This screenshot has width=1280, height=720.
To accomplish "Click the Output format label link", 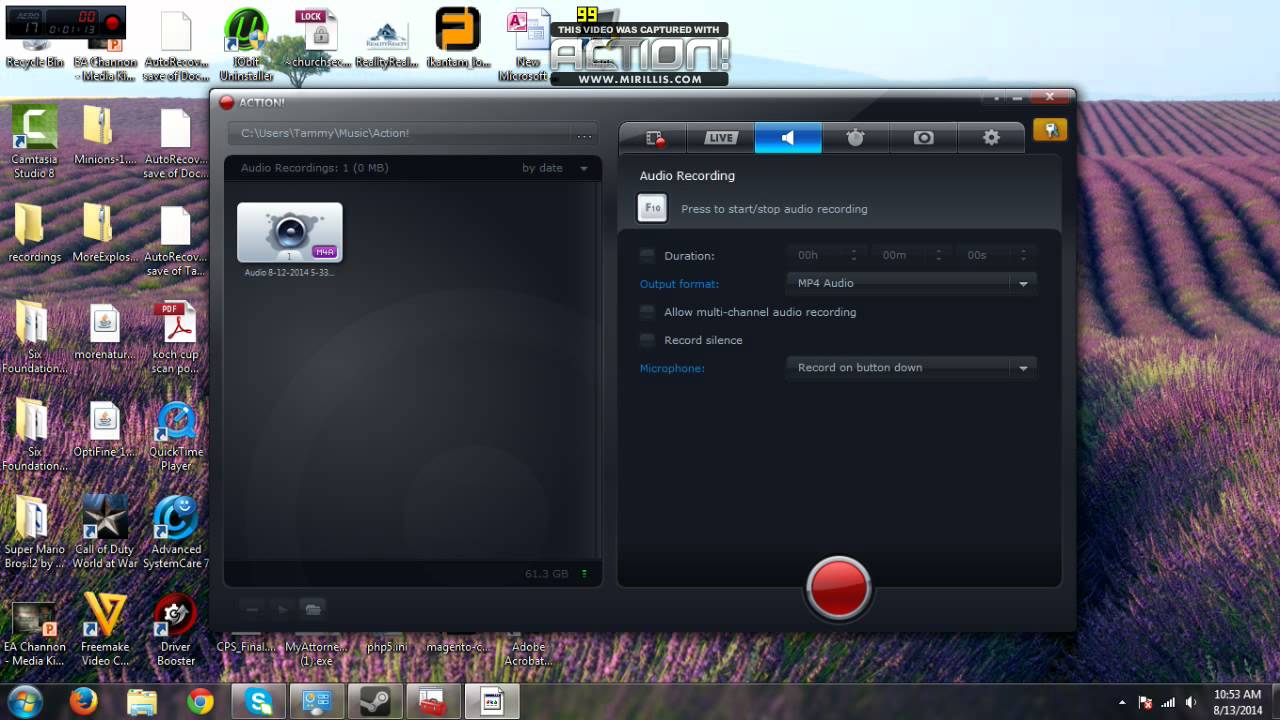I will [x=679, y=284].
